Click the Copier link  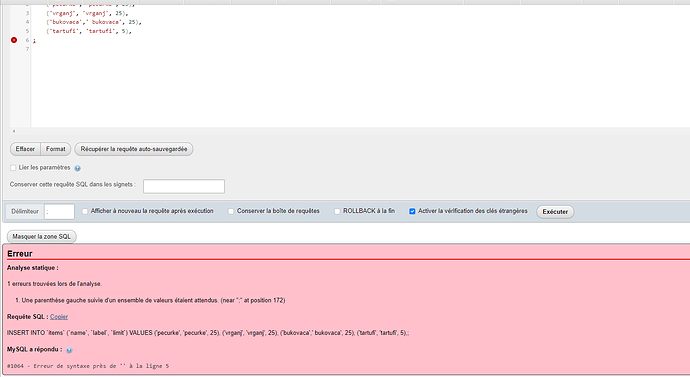pyautogui.click(x=59, y=317)
